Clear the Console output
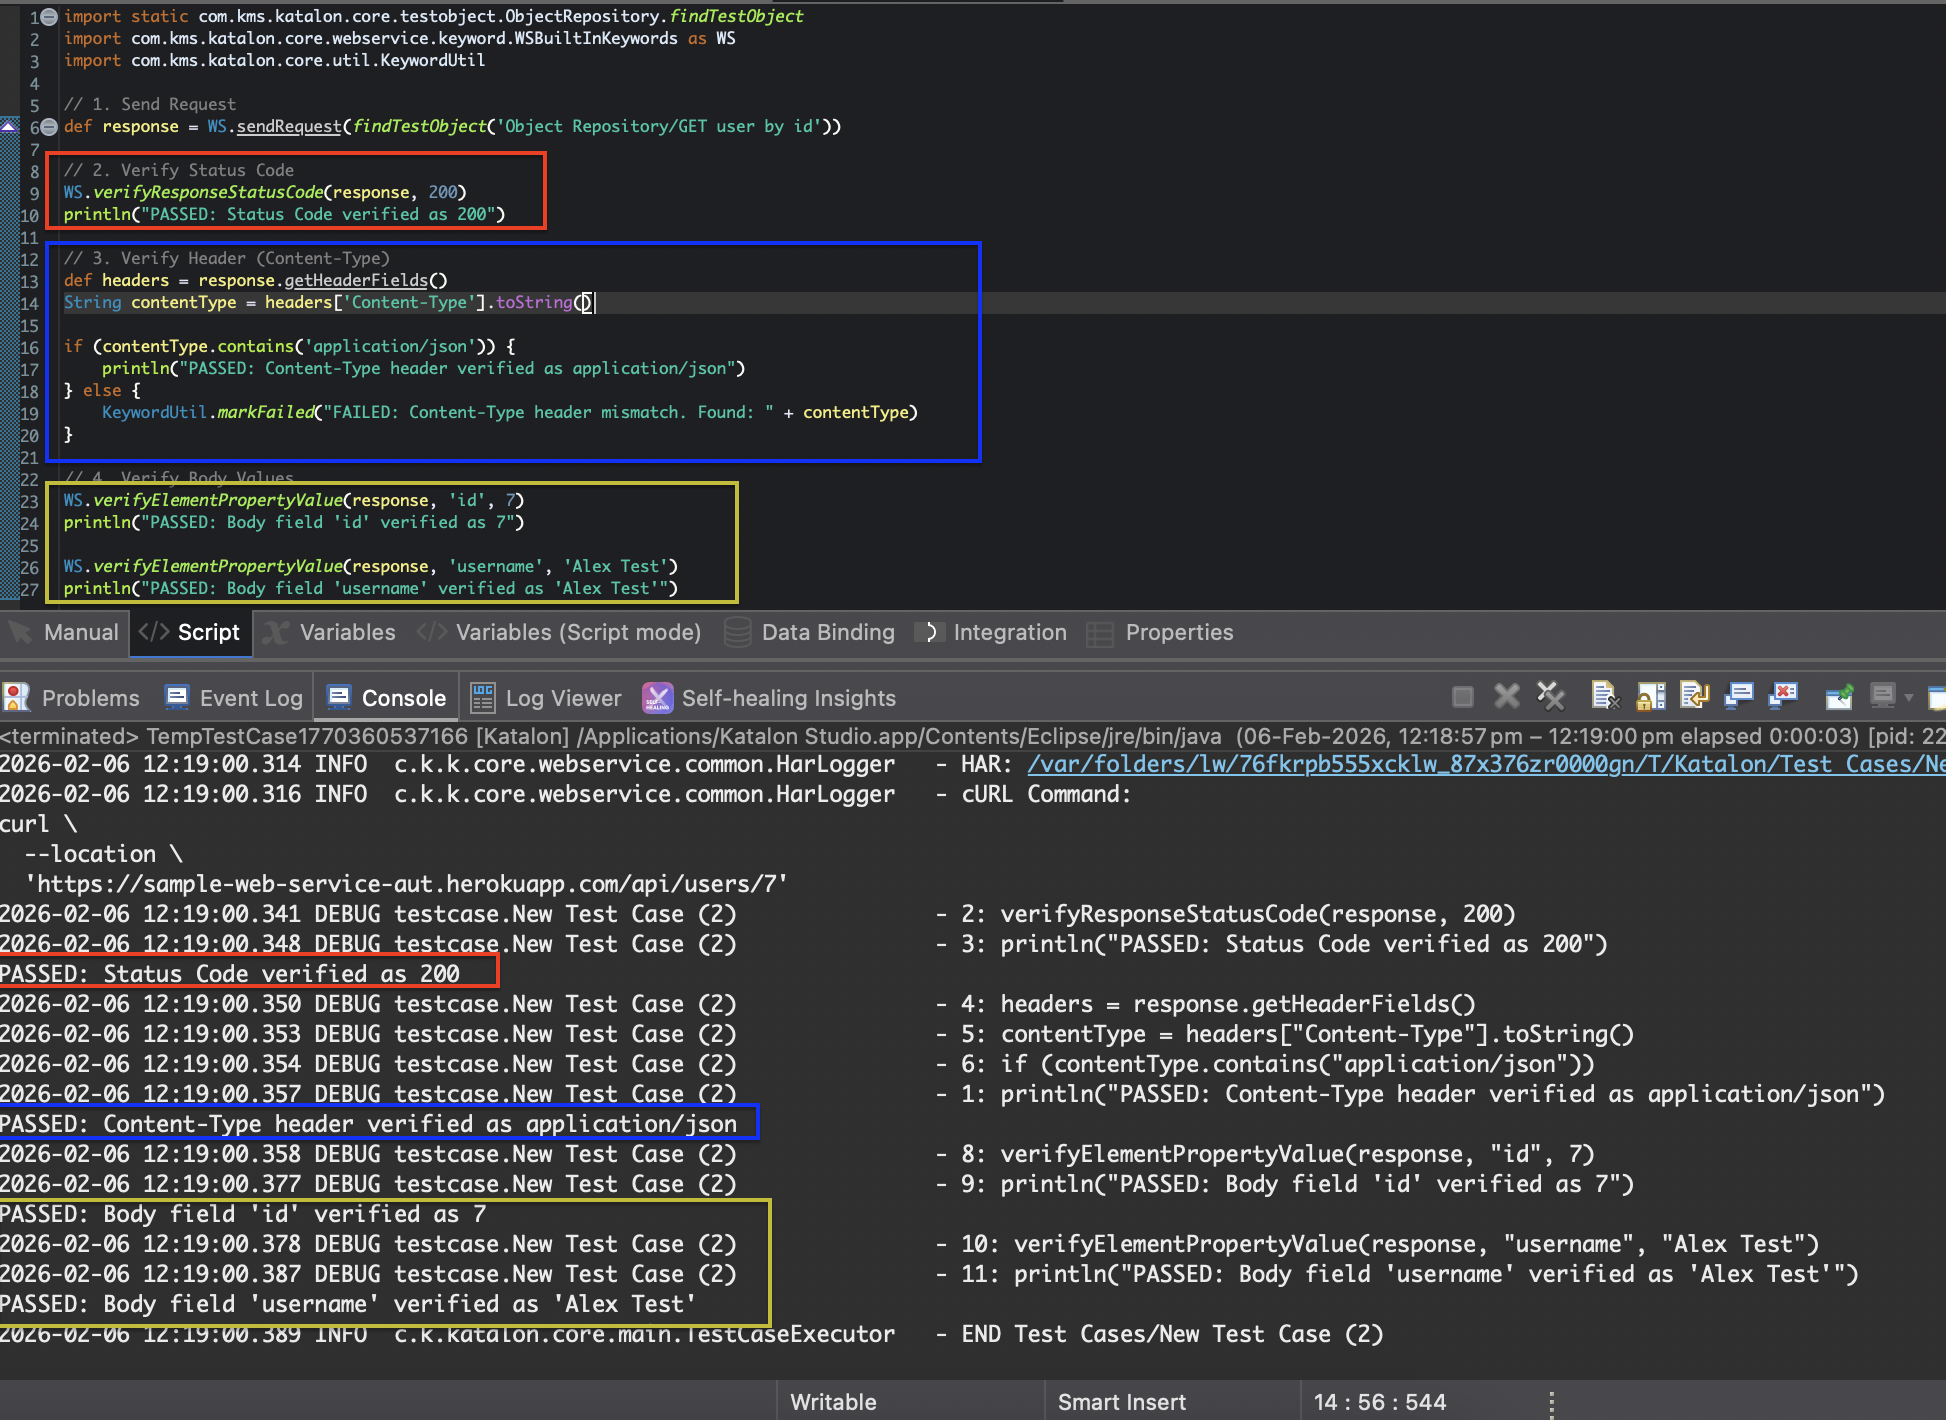The width and height of the screenshot is (1946, 1420). pyautogui.click(x=1604, y=696)
